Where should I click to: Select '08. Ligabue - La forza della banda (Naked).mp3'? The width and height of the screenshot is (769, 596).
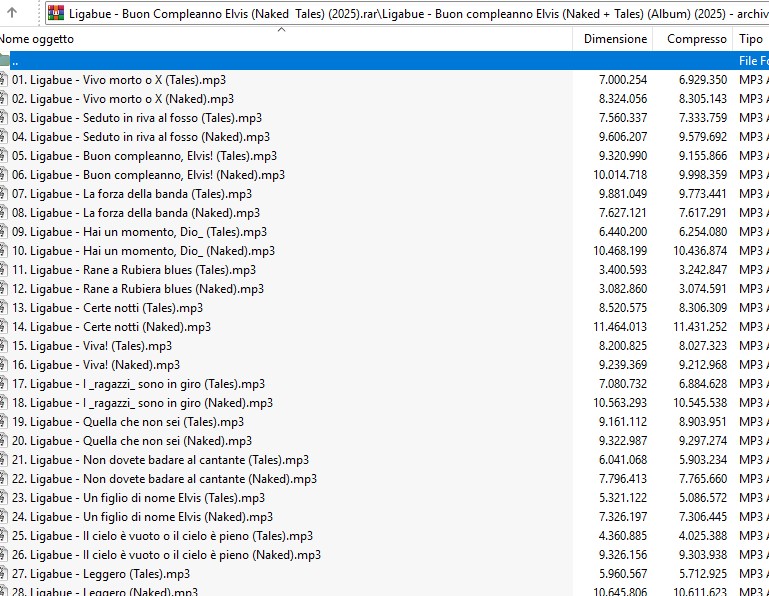tap(136, 213)
